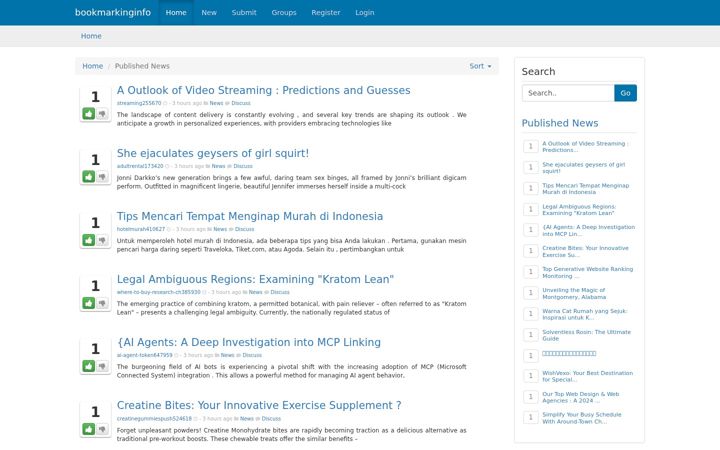
Task: Focus the Search input field
Action: coord(568,93)
